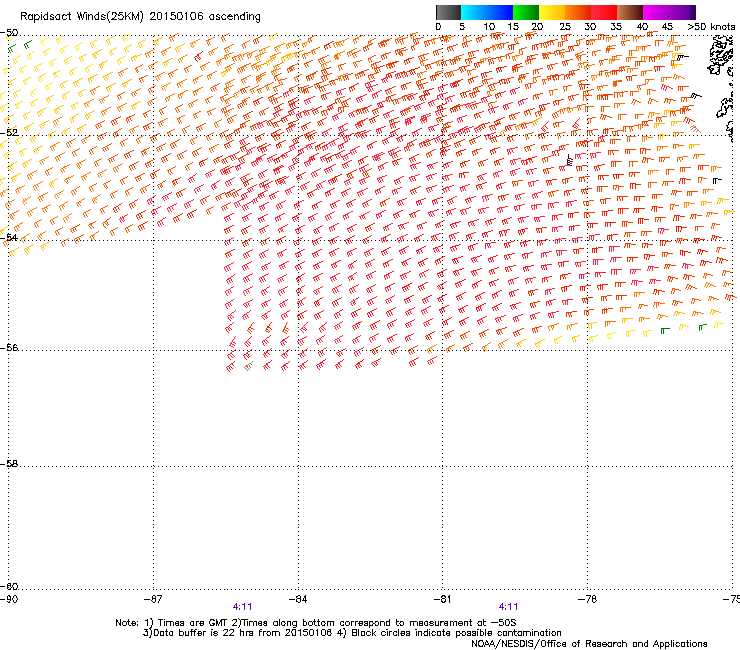This screenshot has width=740, height=650.
Task: Select the orange 25-30 knots legend segment
Action: (578, 12)
